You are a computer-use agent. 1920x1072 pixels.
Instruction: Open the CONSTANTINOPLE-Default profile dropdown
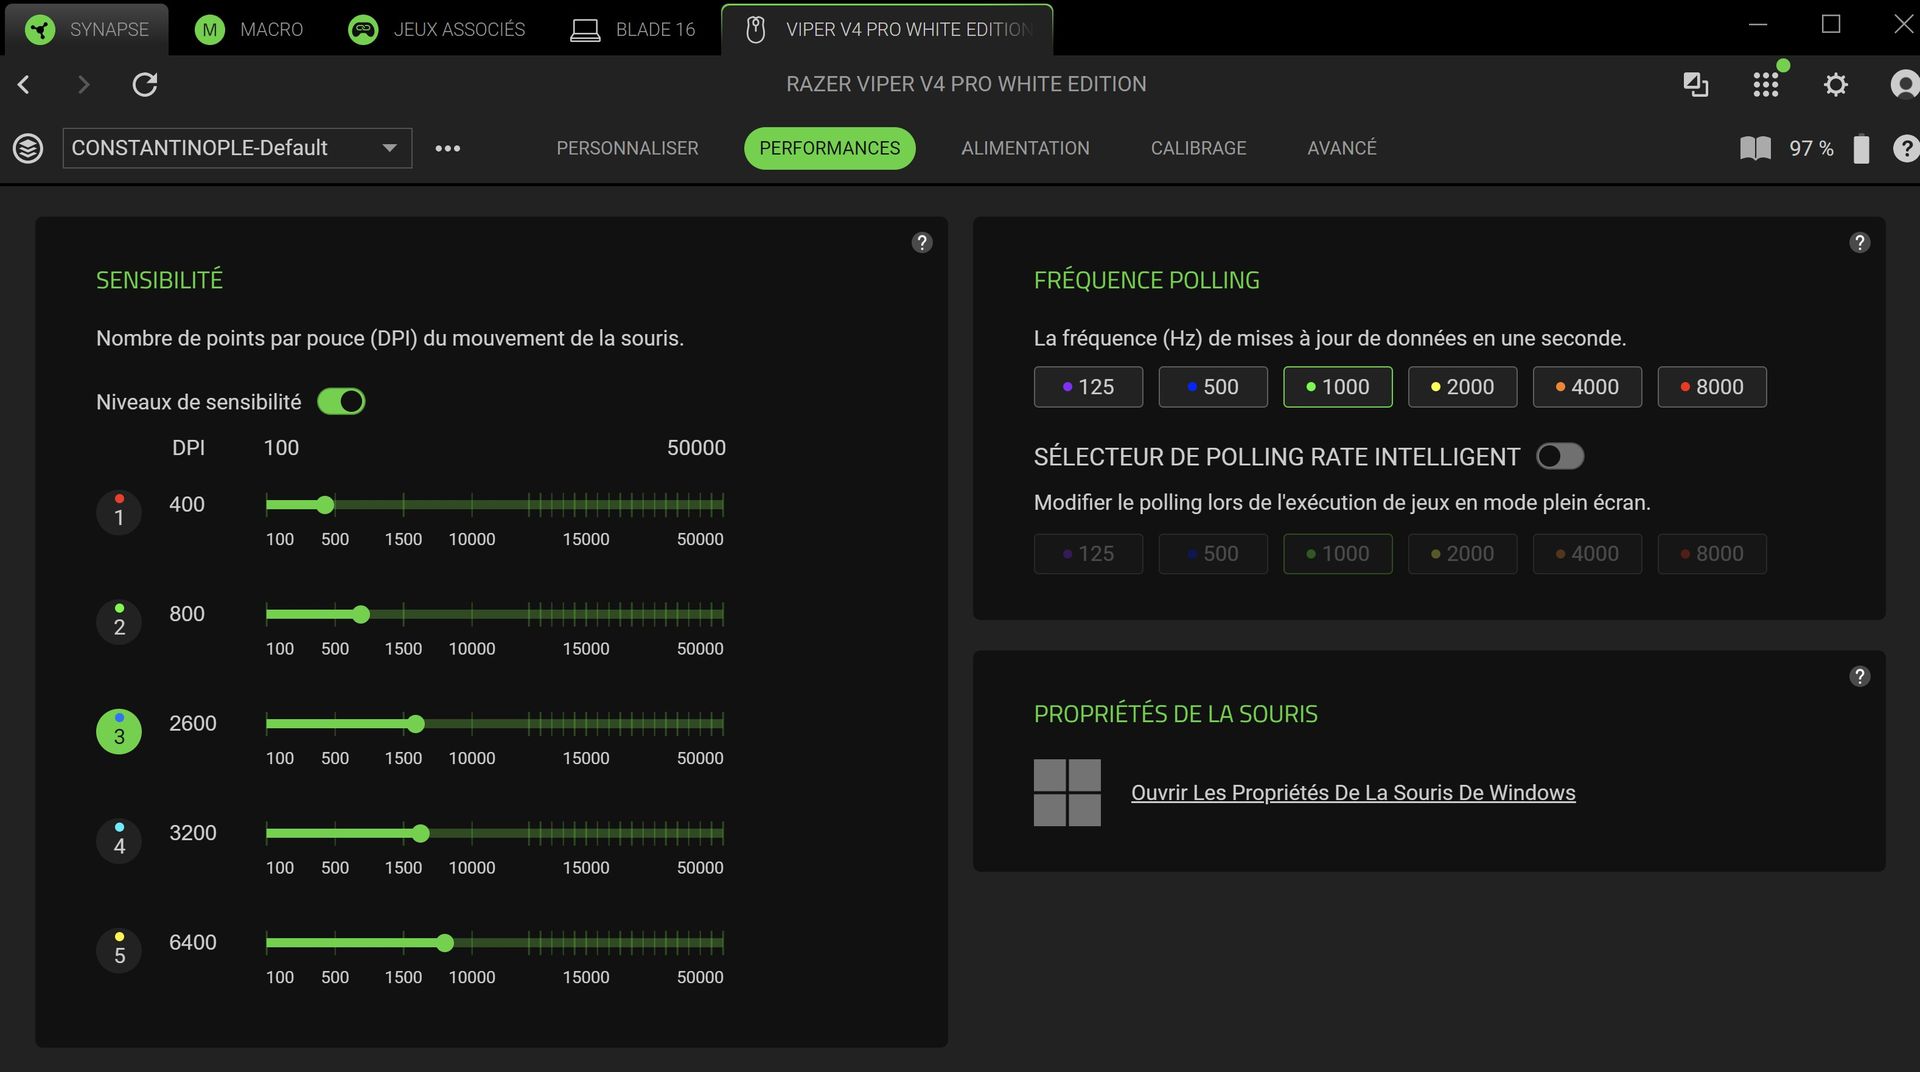tap(237, 148)
